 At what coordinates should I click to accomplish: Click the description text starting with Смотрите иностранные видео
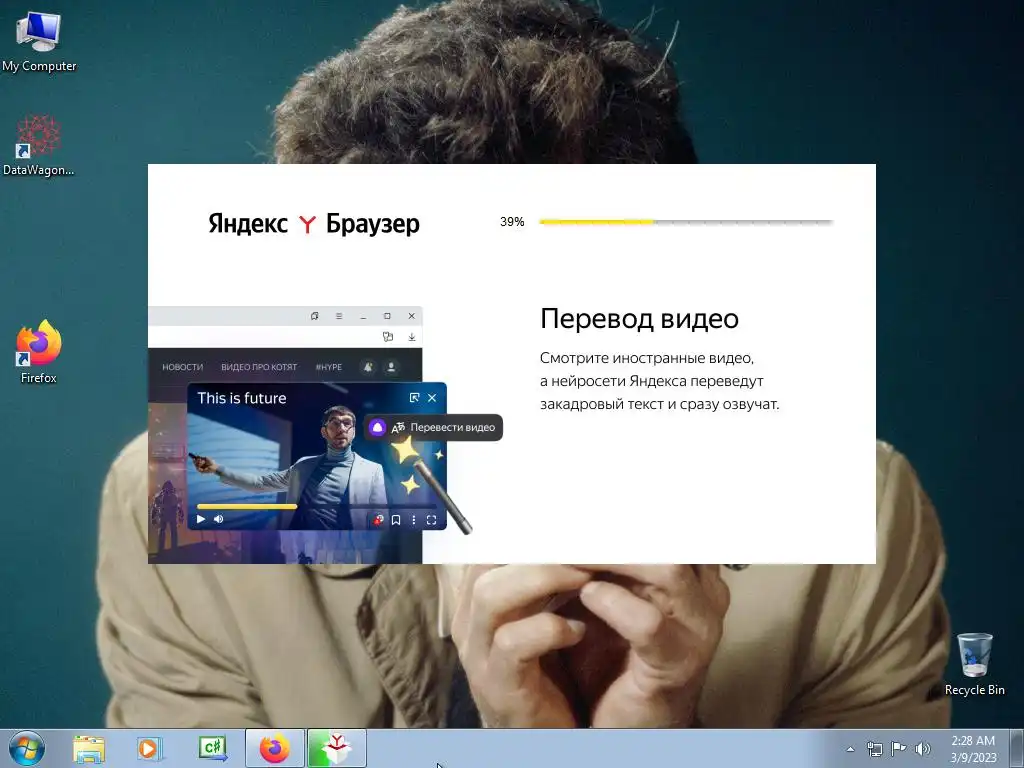(x=660, y=381)
